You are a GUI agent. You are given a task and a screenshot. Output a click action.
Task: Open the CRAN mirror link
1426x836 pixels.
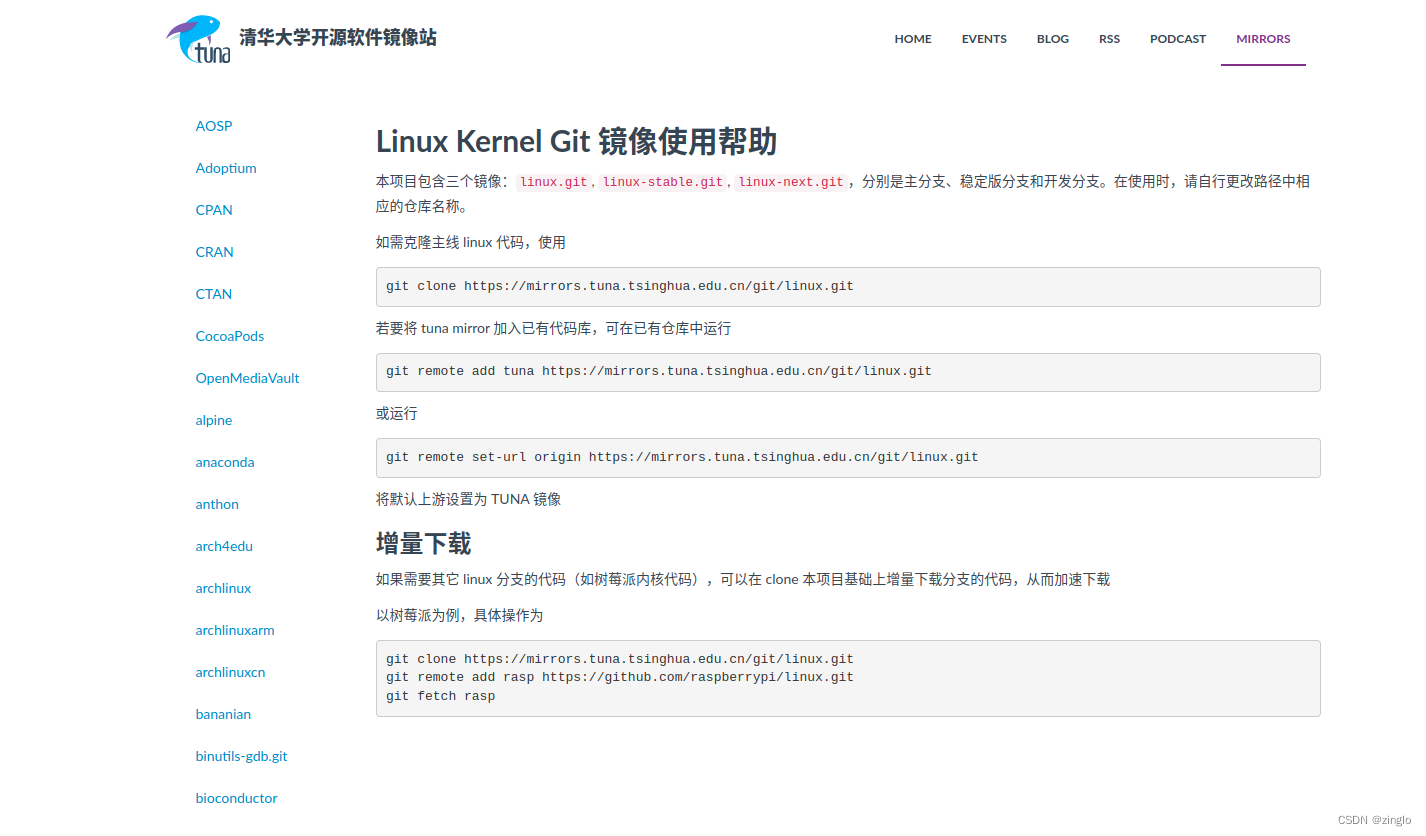(x=214, y=252)
